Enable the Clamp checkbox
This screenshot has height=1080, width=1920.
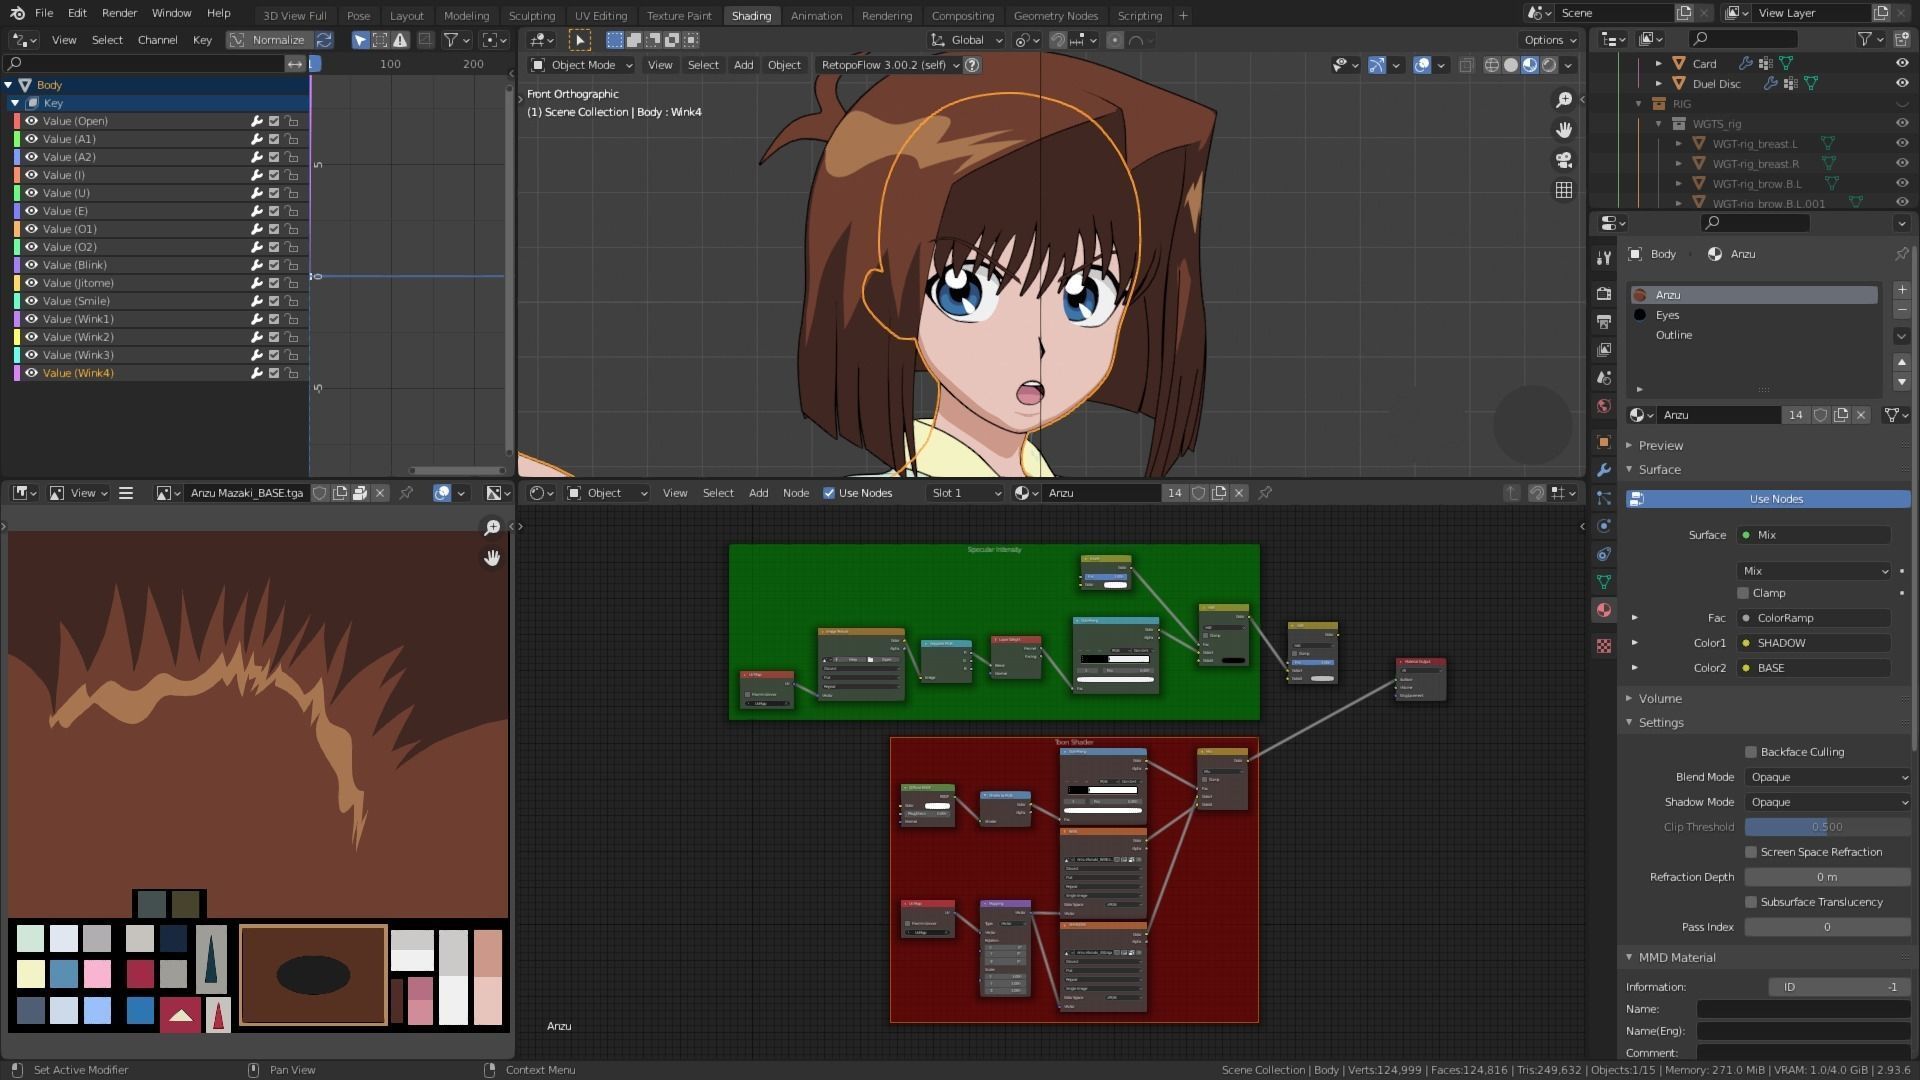pyautogui.click(x=1743, y=593)
